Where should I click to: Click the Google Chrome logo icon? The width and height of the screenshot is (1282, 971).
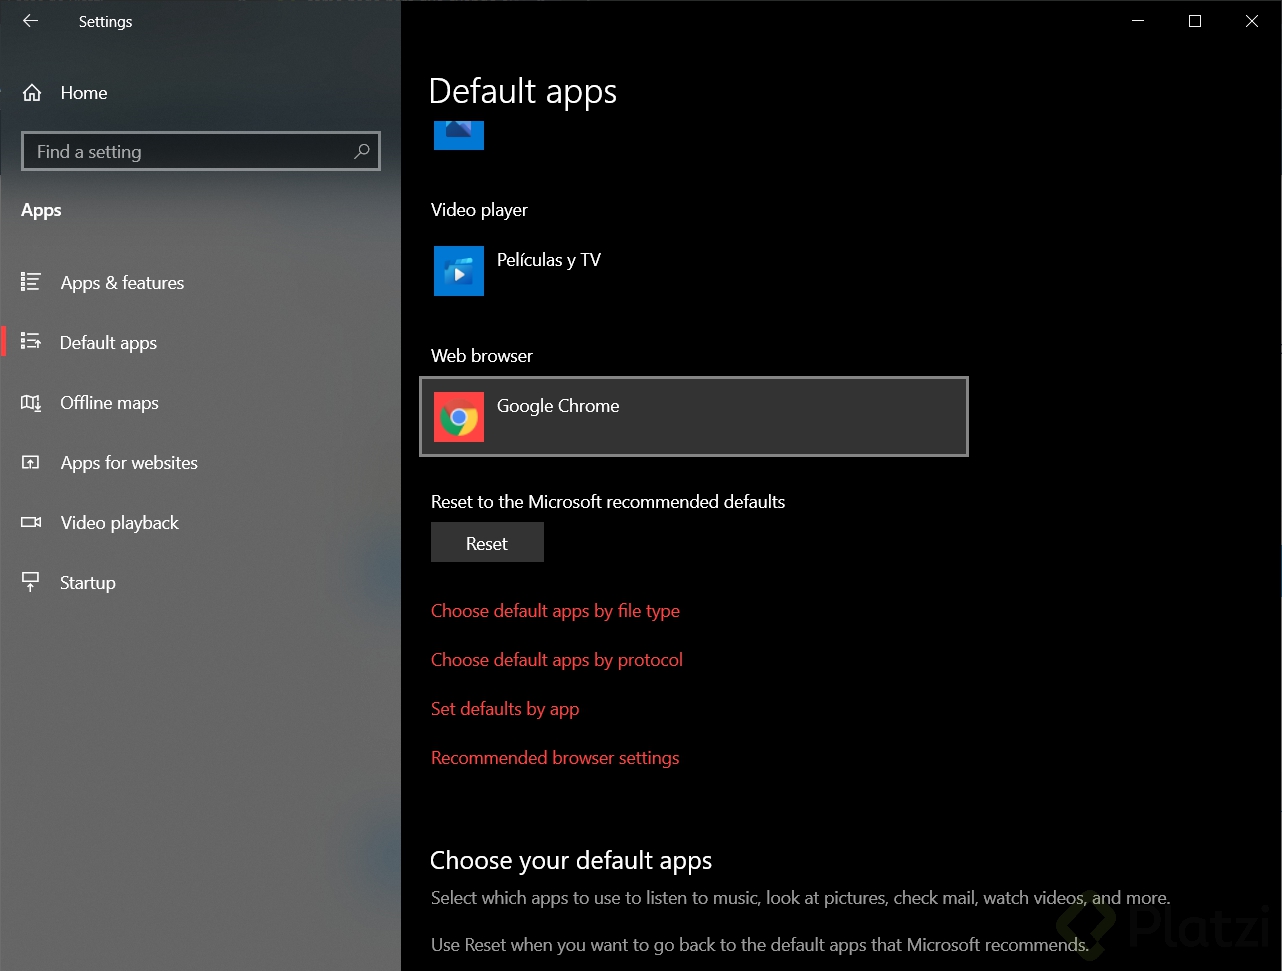tap(459, 417)
